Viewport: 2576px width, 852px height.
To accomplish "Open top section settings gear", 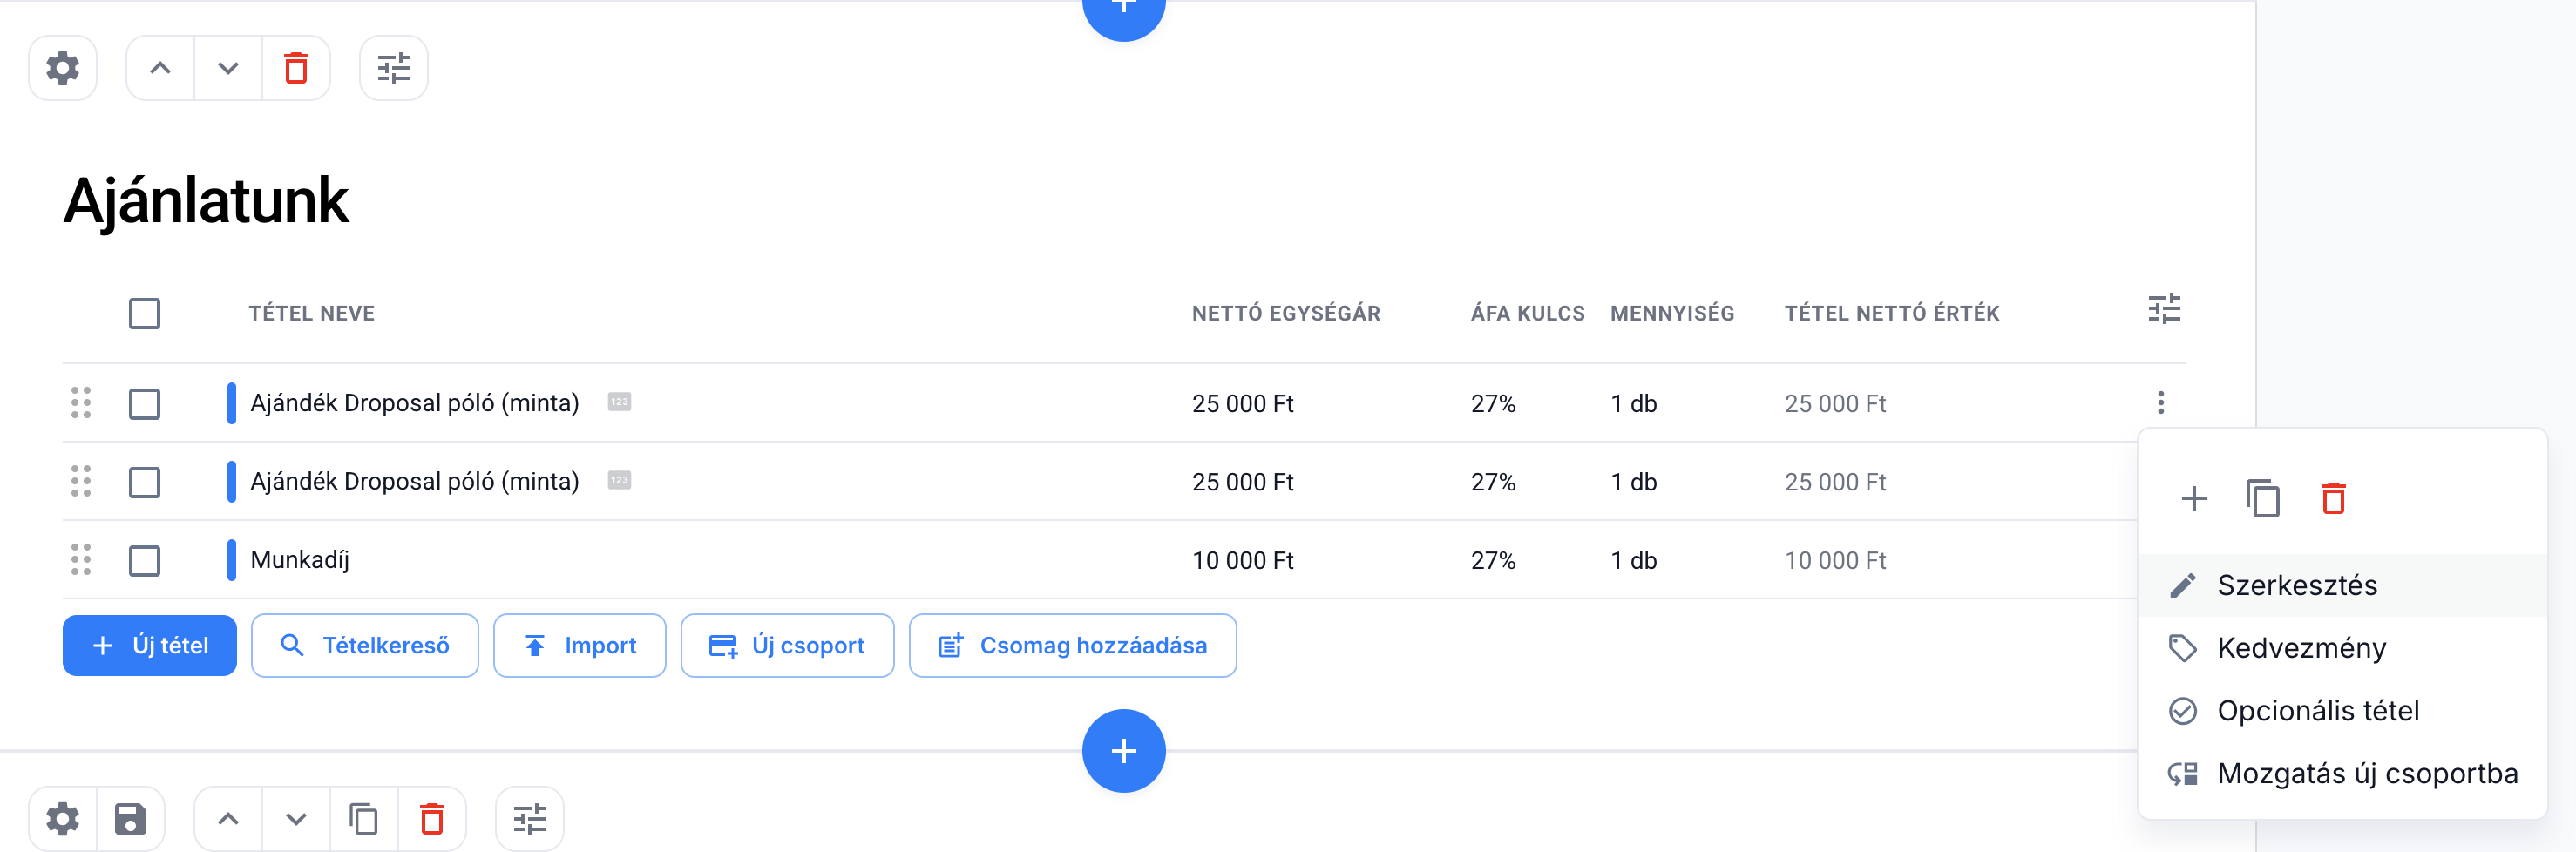I will (x=63, y=68).
